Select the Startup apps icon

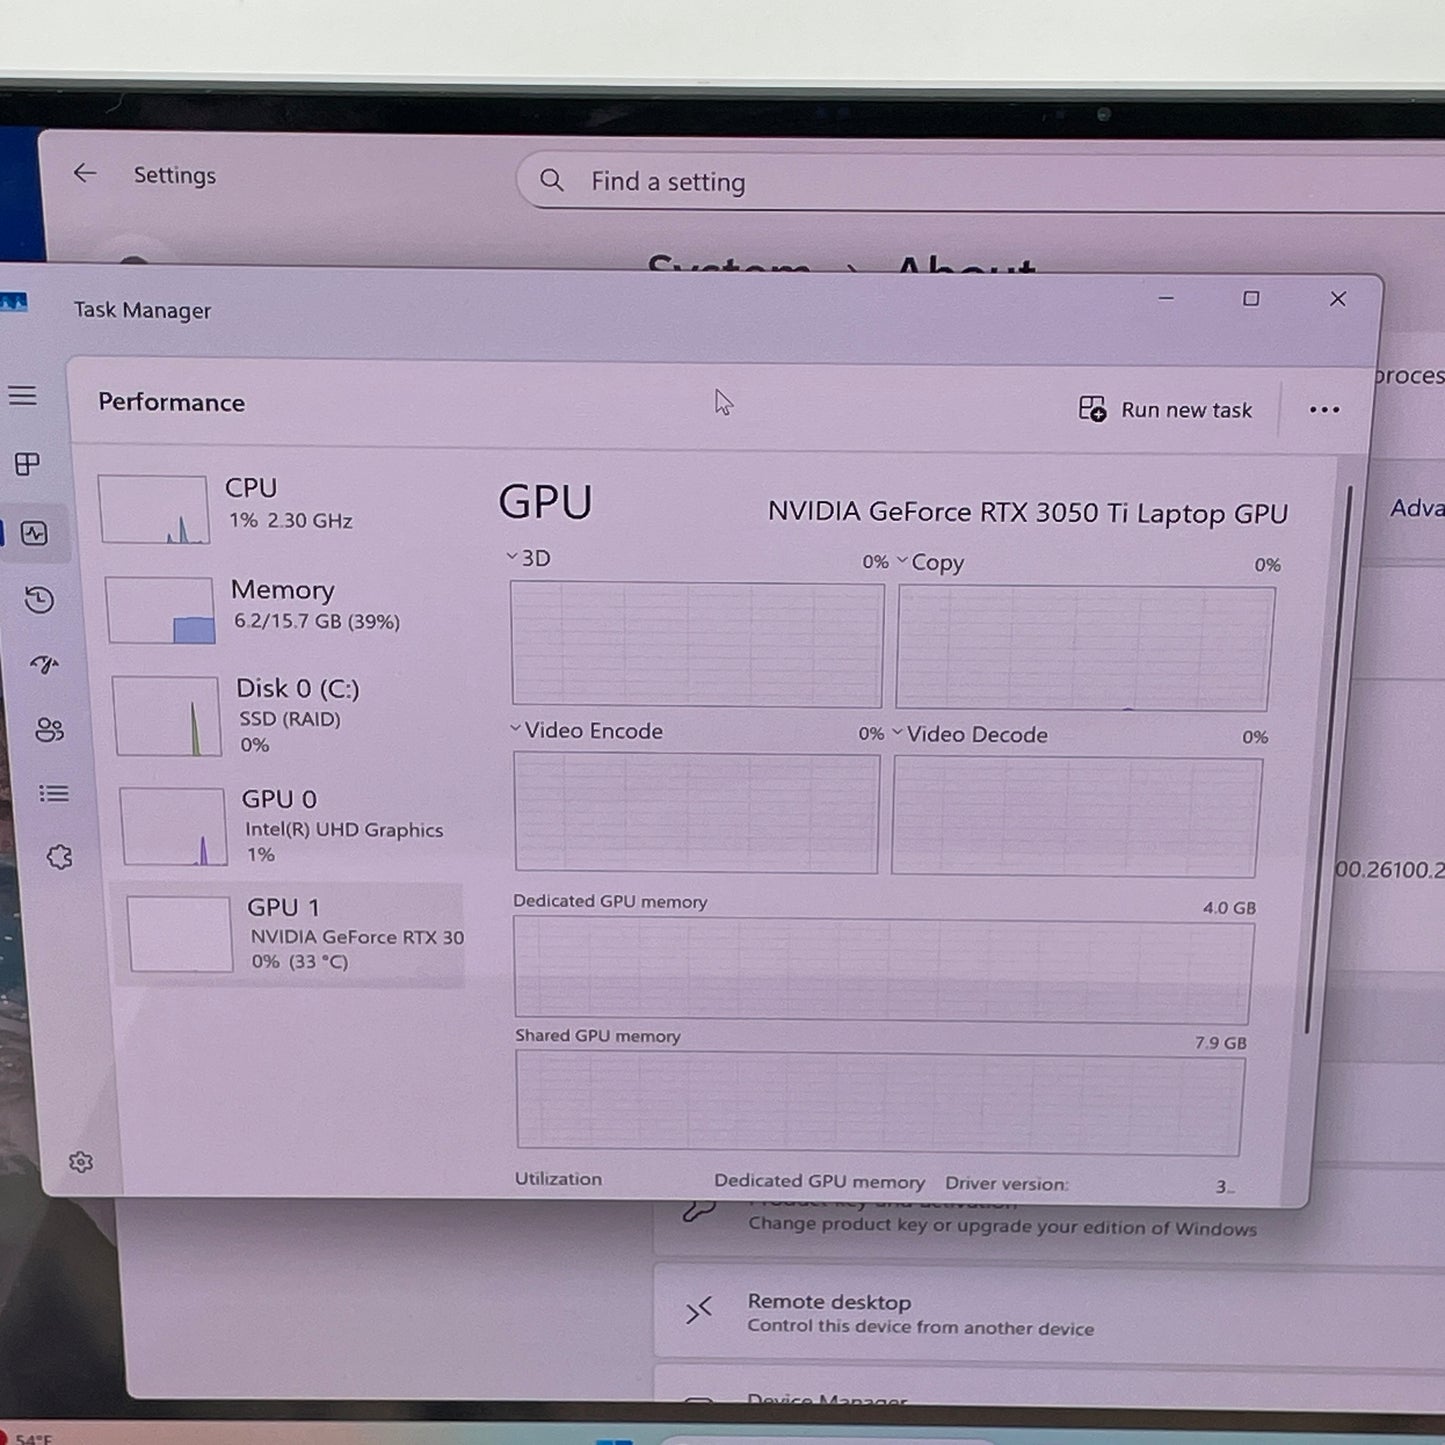pyautogui.click(x=41, y=663)
